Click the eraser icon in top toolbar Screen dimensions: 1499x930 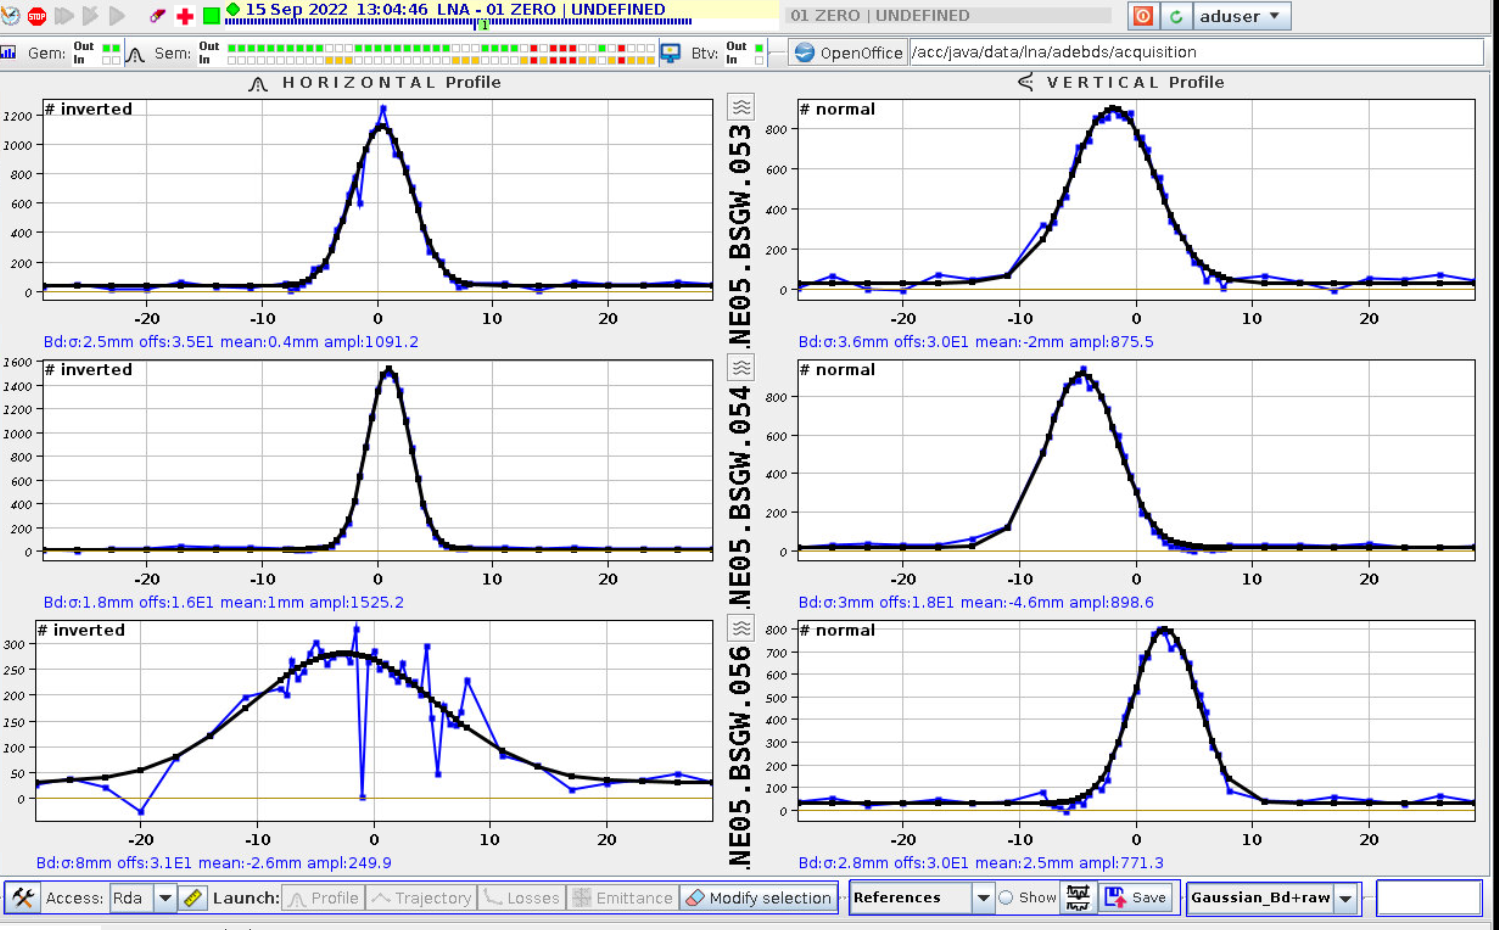tap(157, 16)
